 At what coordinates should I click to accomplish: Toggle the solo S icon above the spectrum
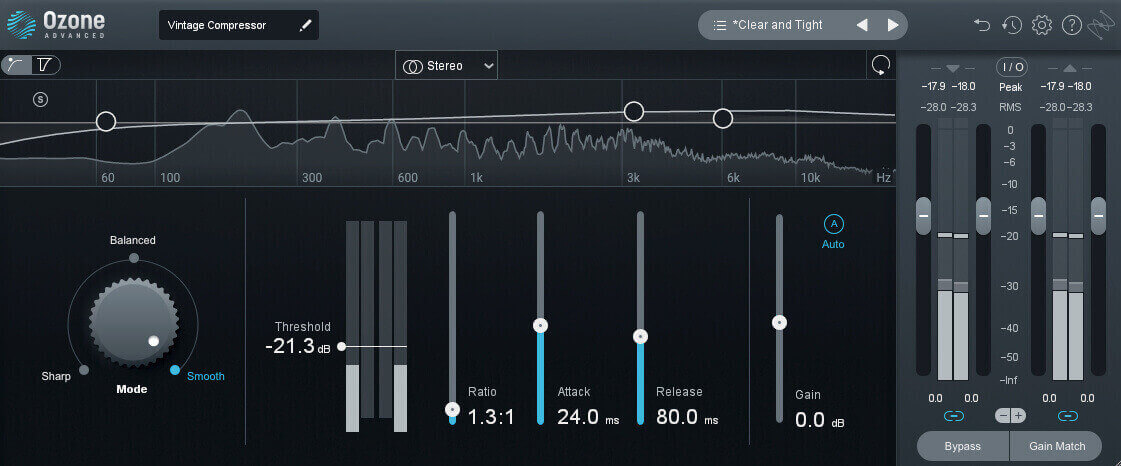41,99
